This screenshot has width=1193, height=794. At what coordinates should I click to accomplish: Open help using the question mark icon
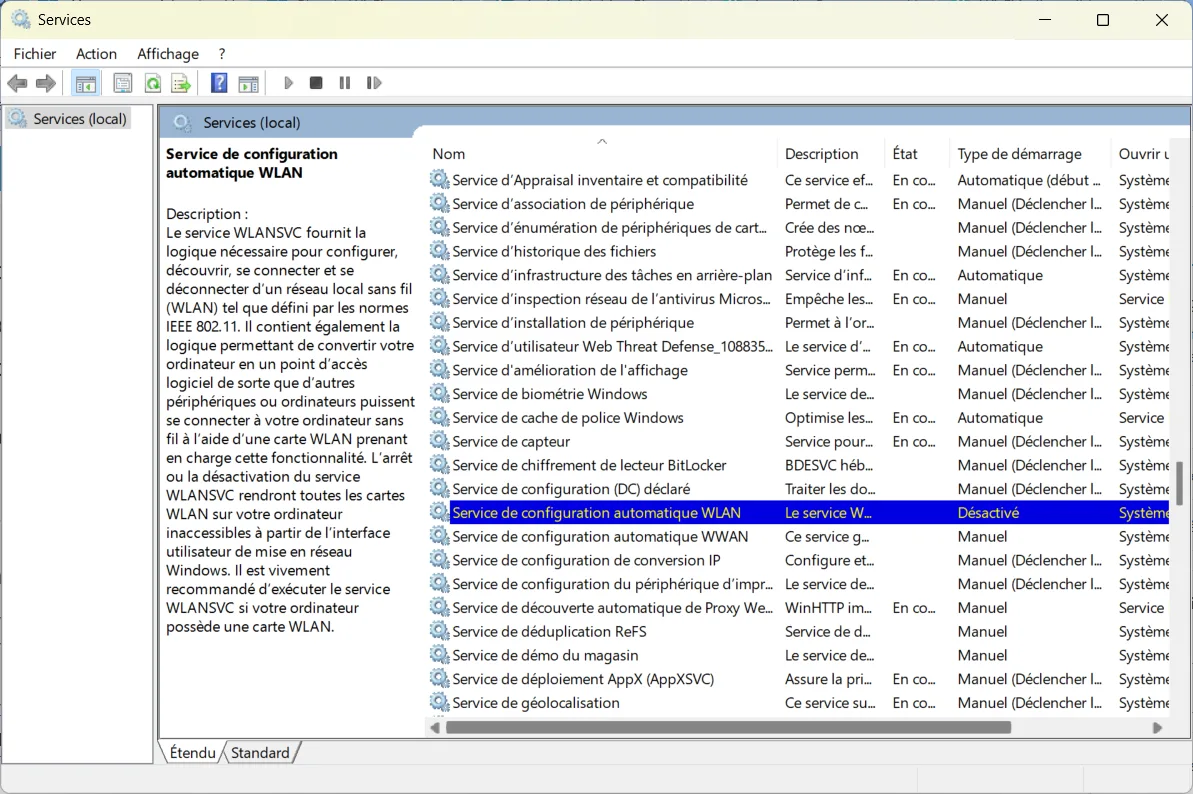(x=218, y=82)
